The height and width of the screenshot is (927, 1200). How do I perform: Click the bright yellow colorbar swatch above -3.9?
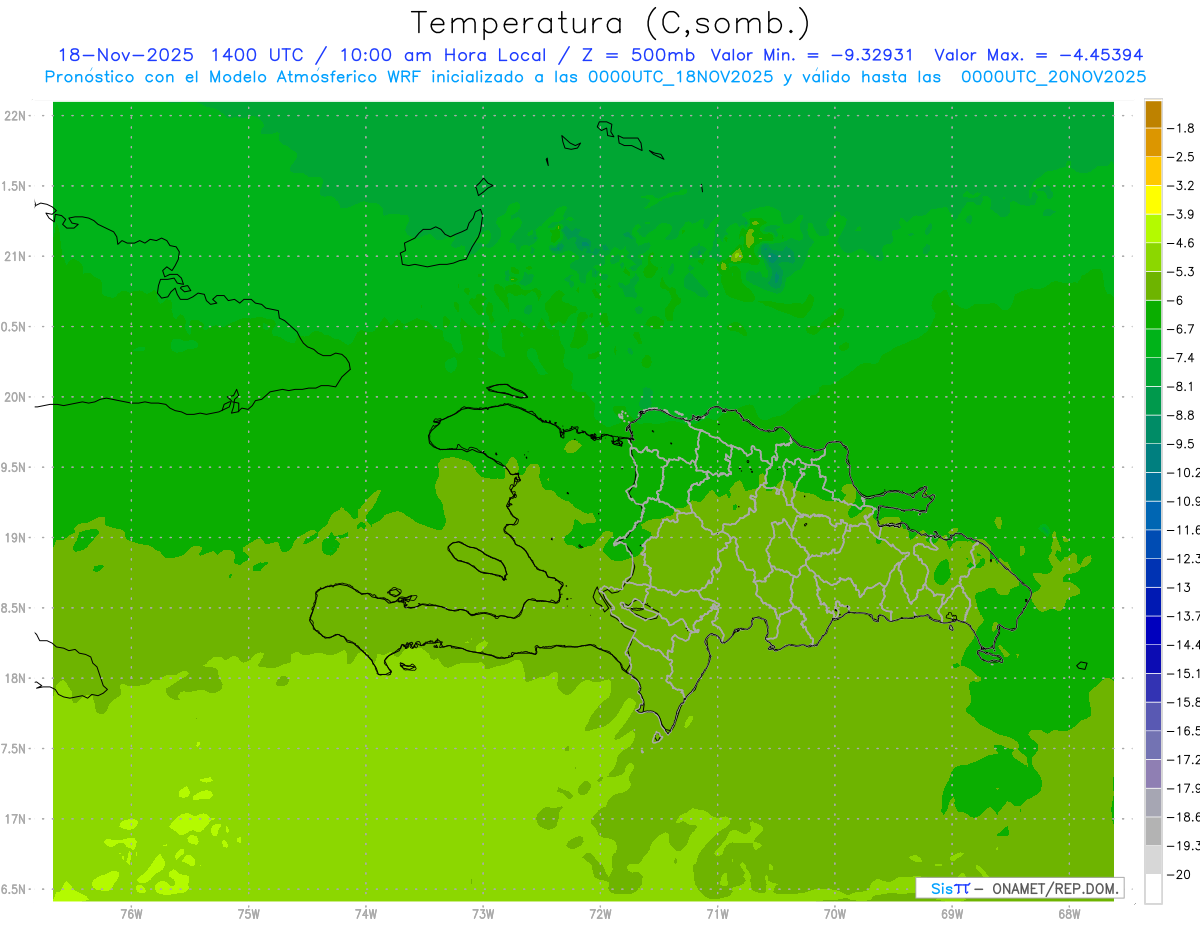[x=1153, y=200]
